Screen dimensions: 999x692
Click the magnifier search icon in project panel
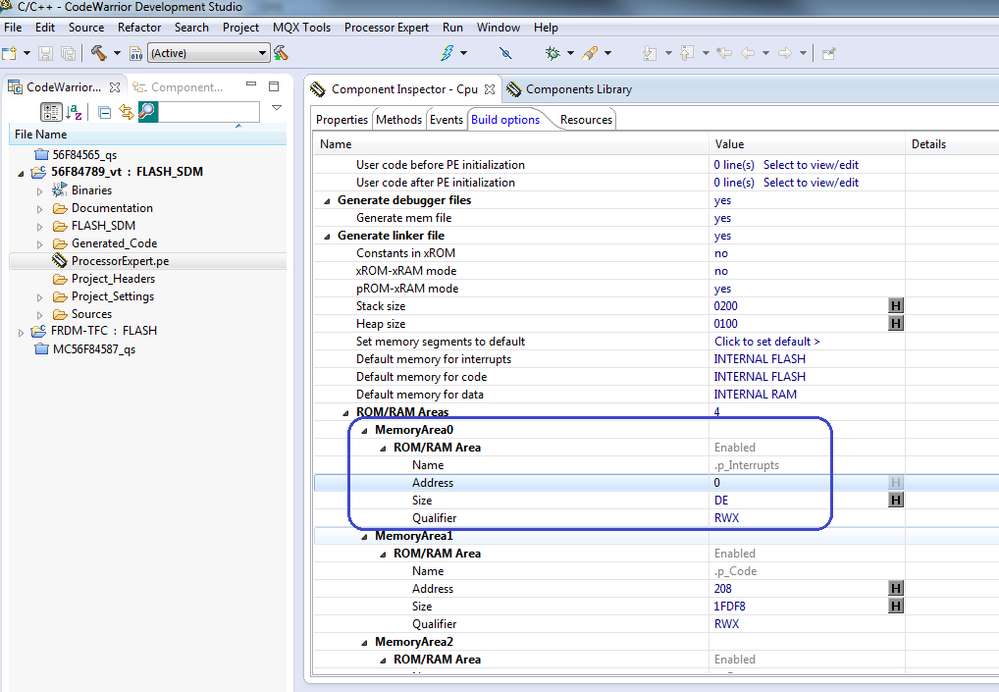coord(147,112)
